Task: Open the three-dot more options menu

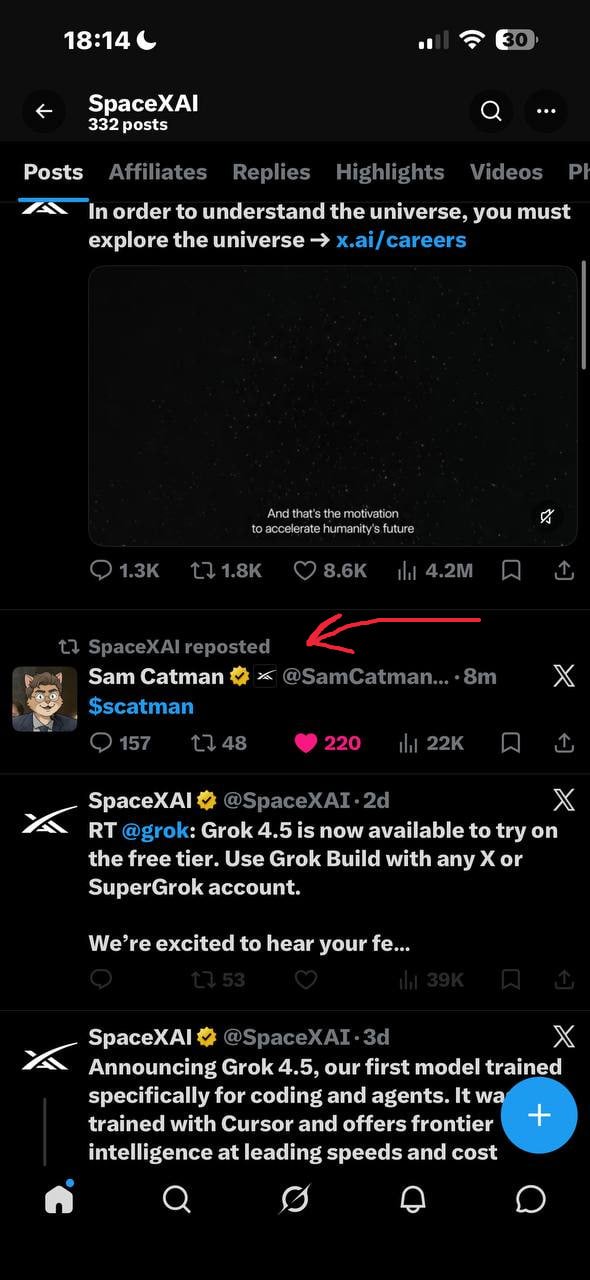Action: pyautogui.click(x=546, y=111)
